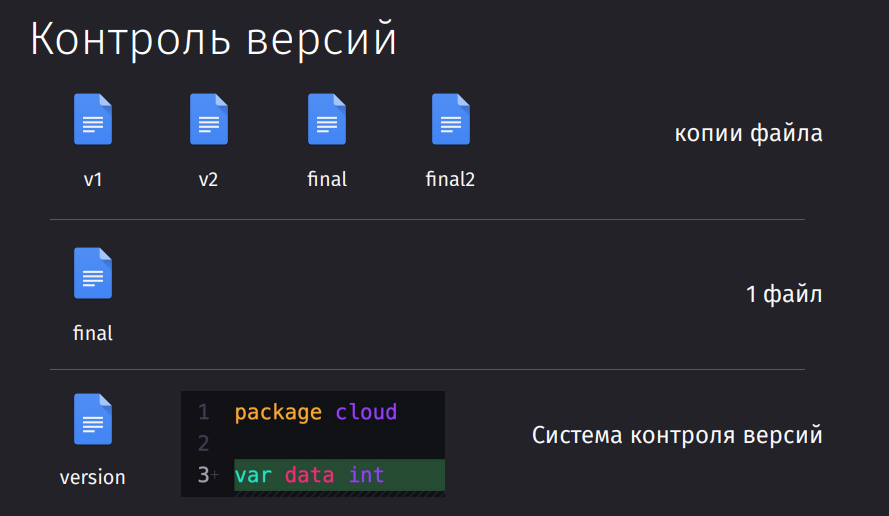The width and height of the screenshot is (889, 516).
Task: Click the final2 file label
Action: click(450, 179)
